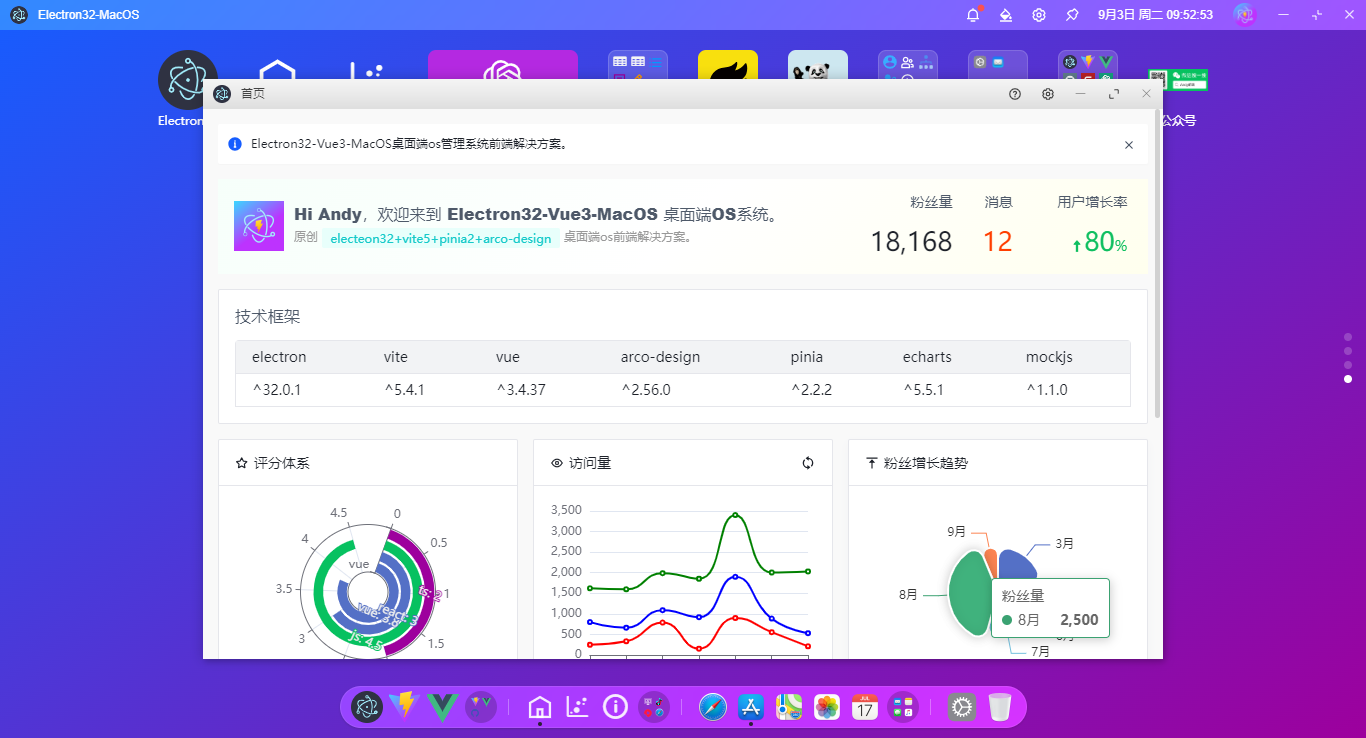Dismiss the blue info banner about Electron32-Vue3-MacOS

[x=1128, y=144]
